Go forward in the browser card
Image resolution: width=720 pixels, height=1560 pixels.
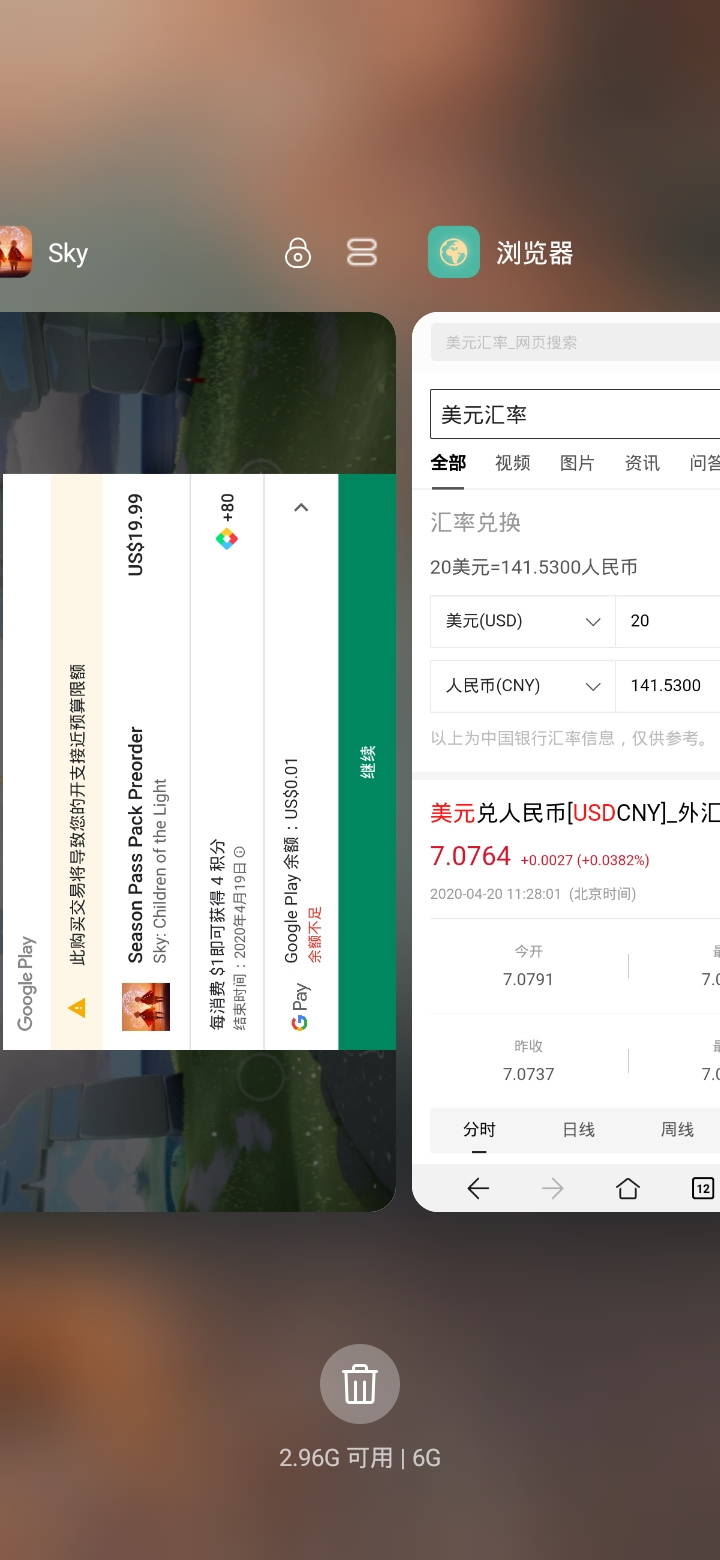pyautogui.click(x=552, y=1188)
